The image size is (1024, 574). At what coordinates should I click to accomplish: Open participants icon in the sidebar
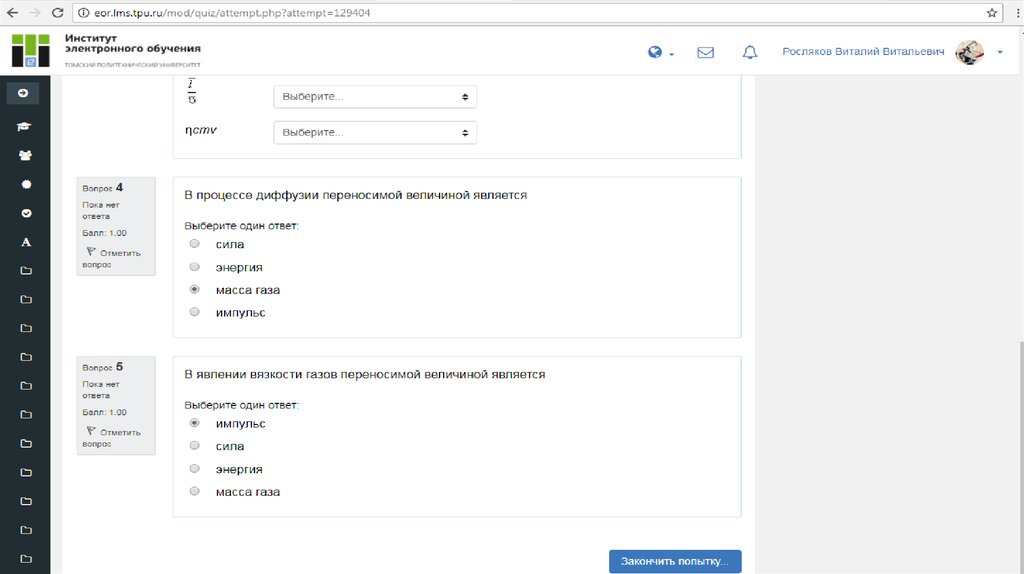25,156
